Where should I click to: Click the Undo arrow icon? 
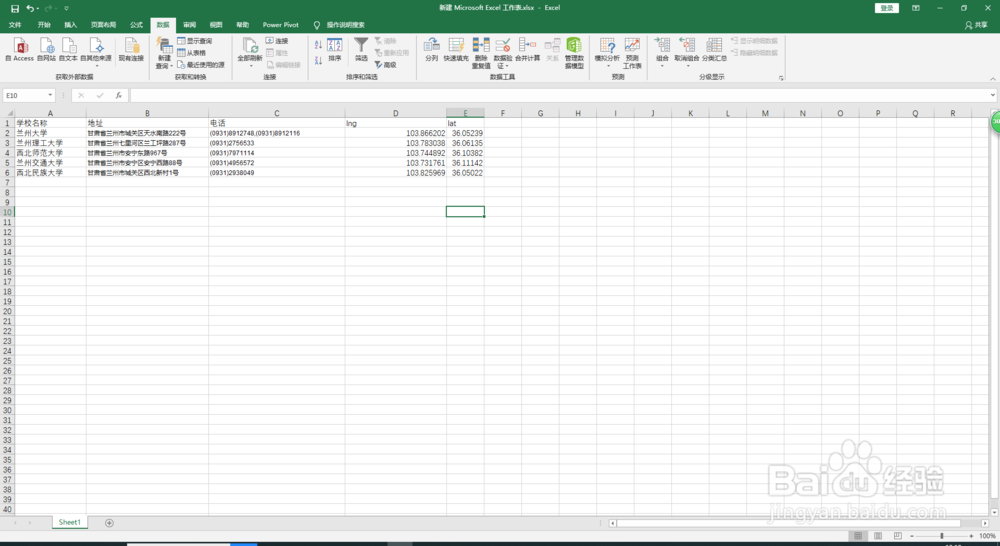(29, 8)
